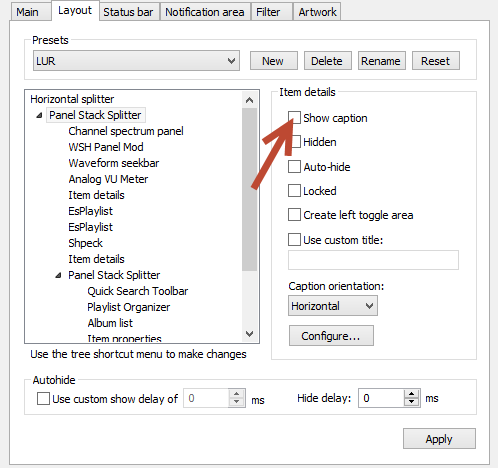Switch to the Status bar tab

coord(128,12)
